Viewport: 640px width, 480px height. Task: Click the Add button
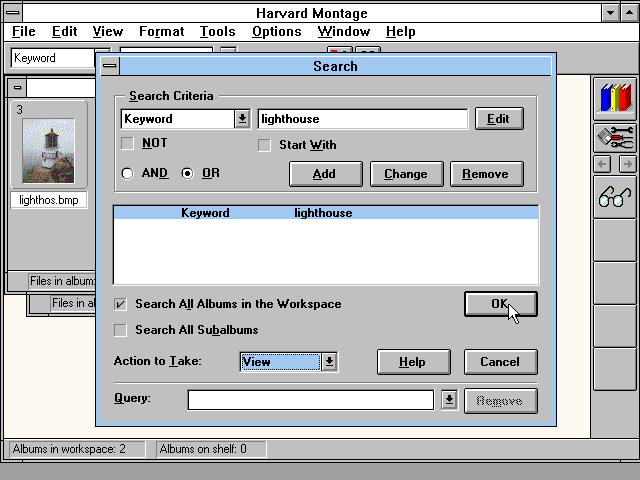pos(324,174)
